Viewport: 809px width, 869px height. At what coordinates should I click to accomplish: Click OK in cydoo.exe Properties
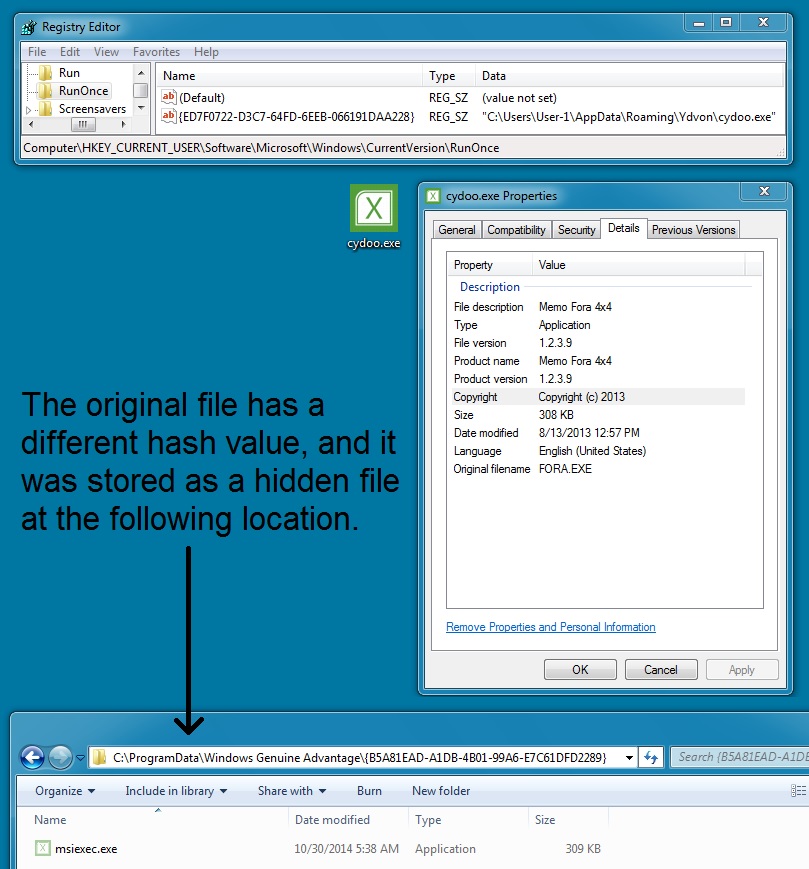coord(580,669)
